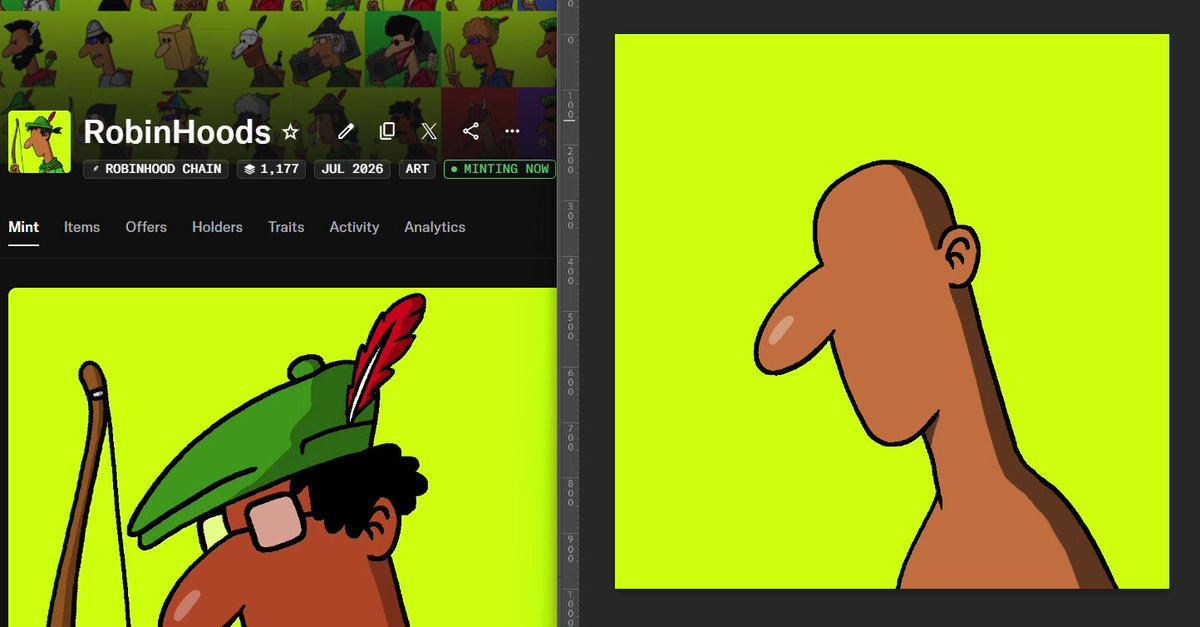The height and width of the screenshot is (627, 1200).
Task: Click the pencil edit icon
Action: click(346, 131)
